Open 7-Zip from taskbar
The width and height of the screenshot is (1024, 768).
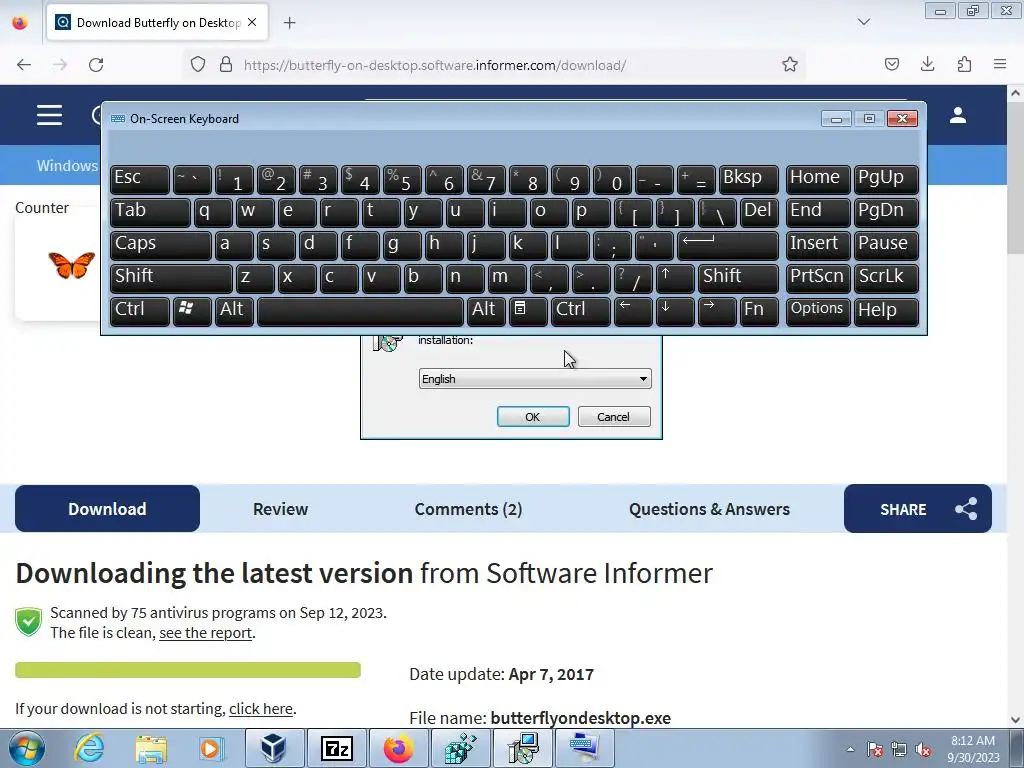pos(337,748)
